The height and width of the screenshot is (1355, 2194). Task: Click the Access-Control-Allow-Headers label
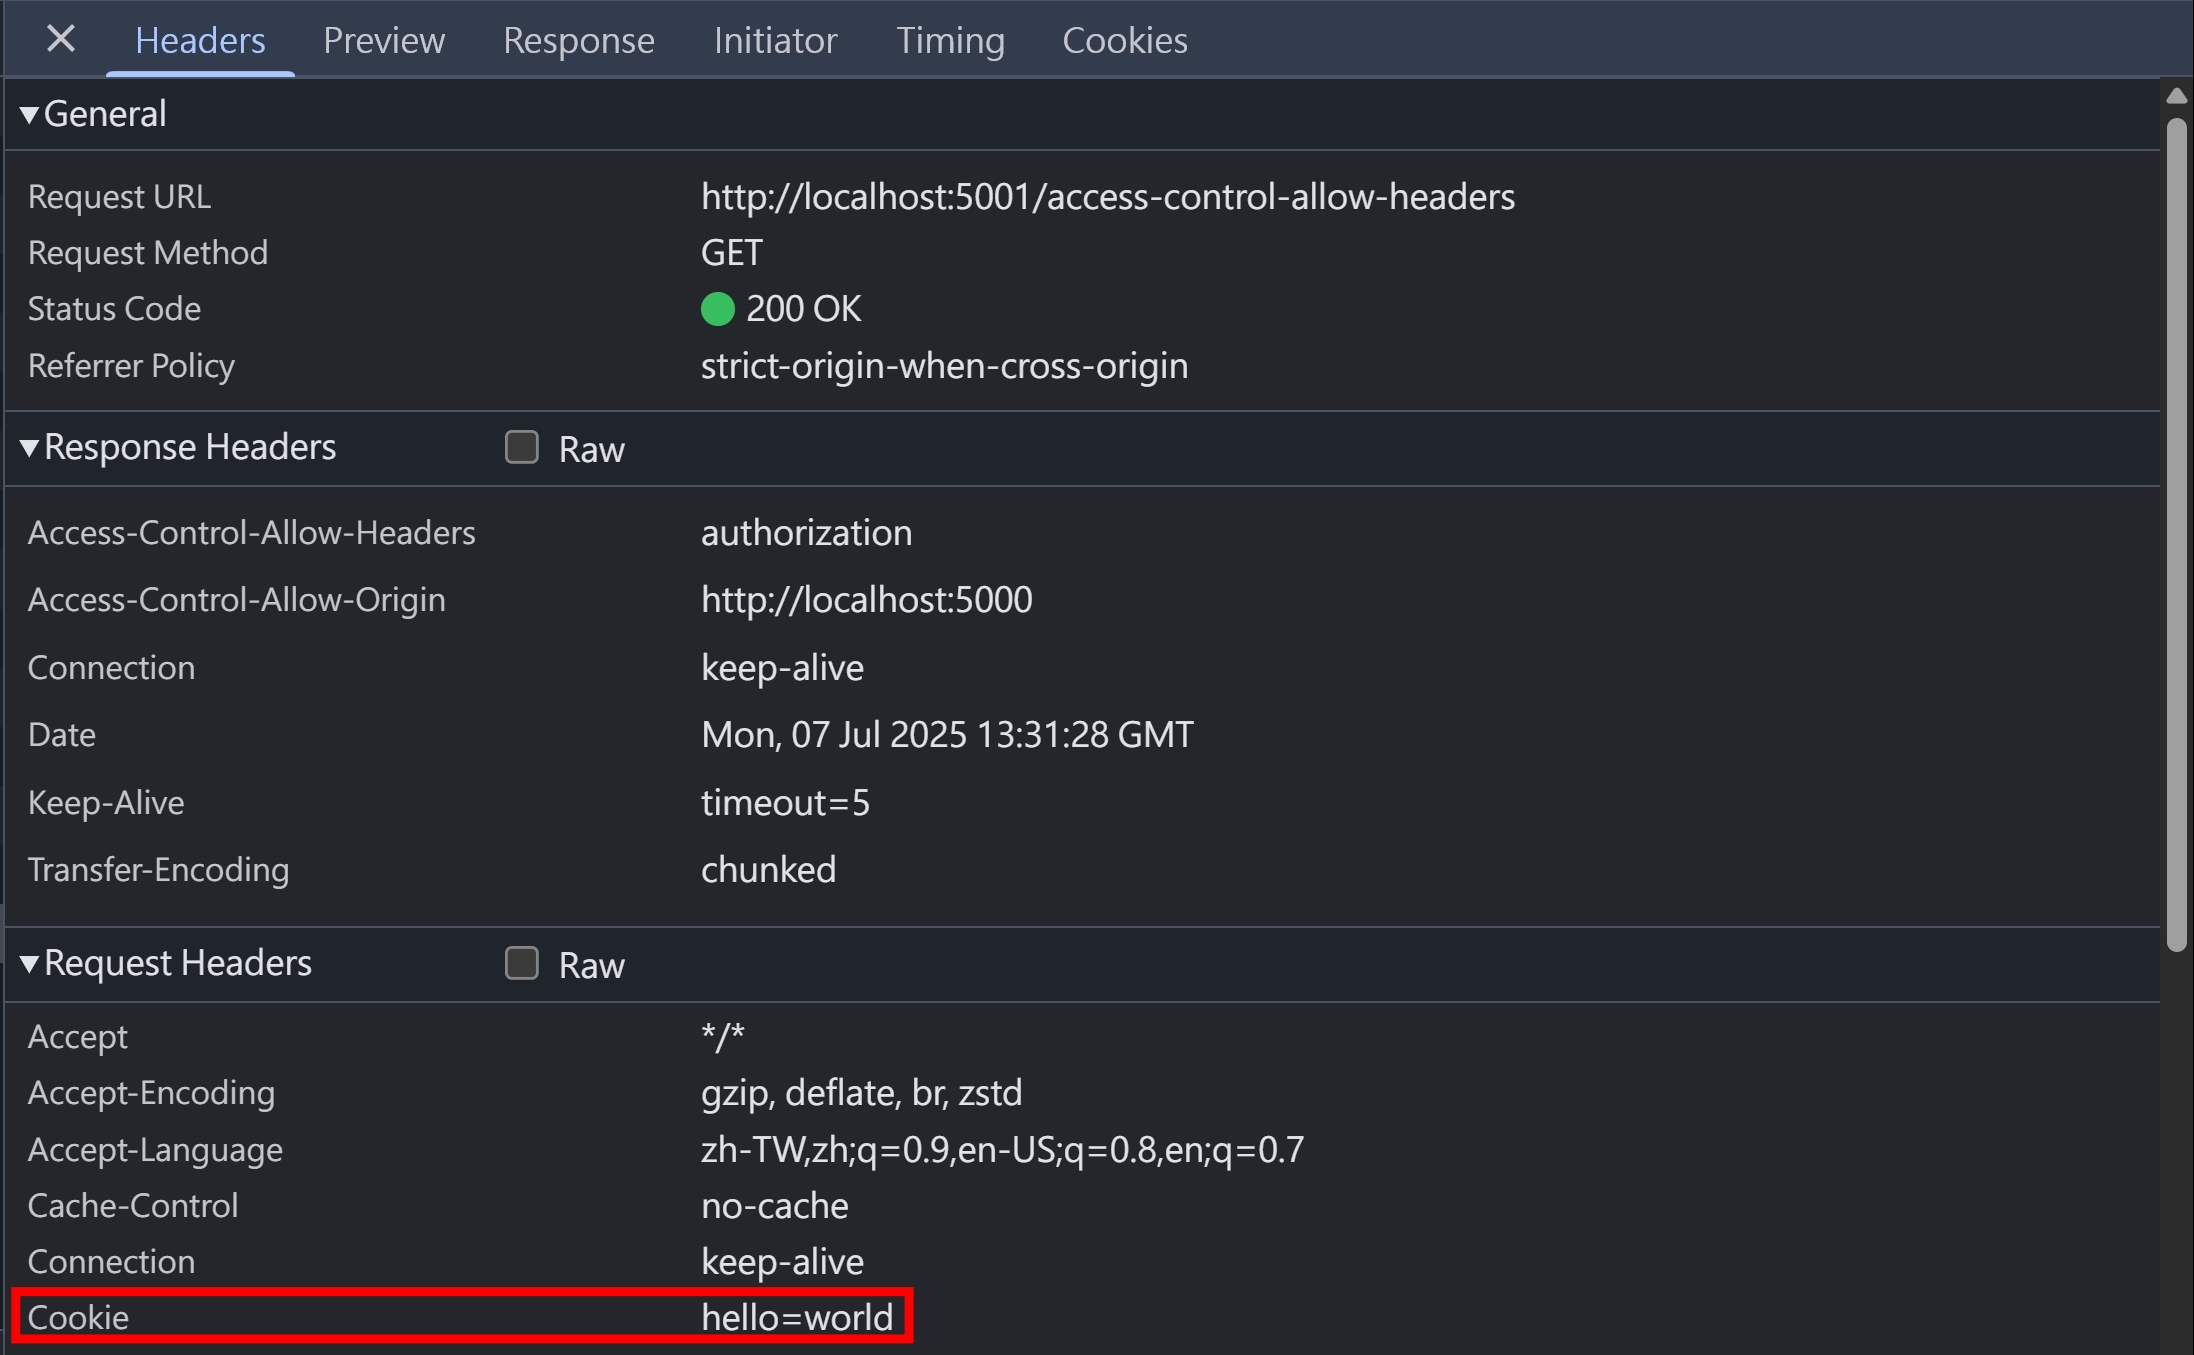pyautogui.click(x=252, y=533)
